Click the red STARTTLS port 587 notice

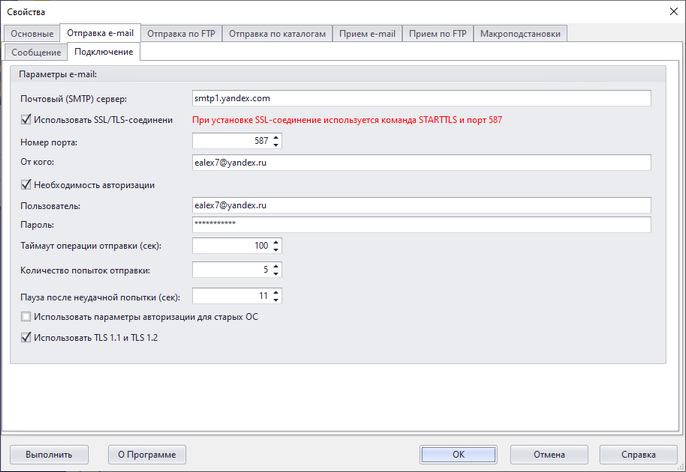tap(347, 120)
